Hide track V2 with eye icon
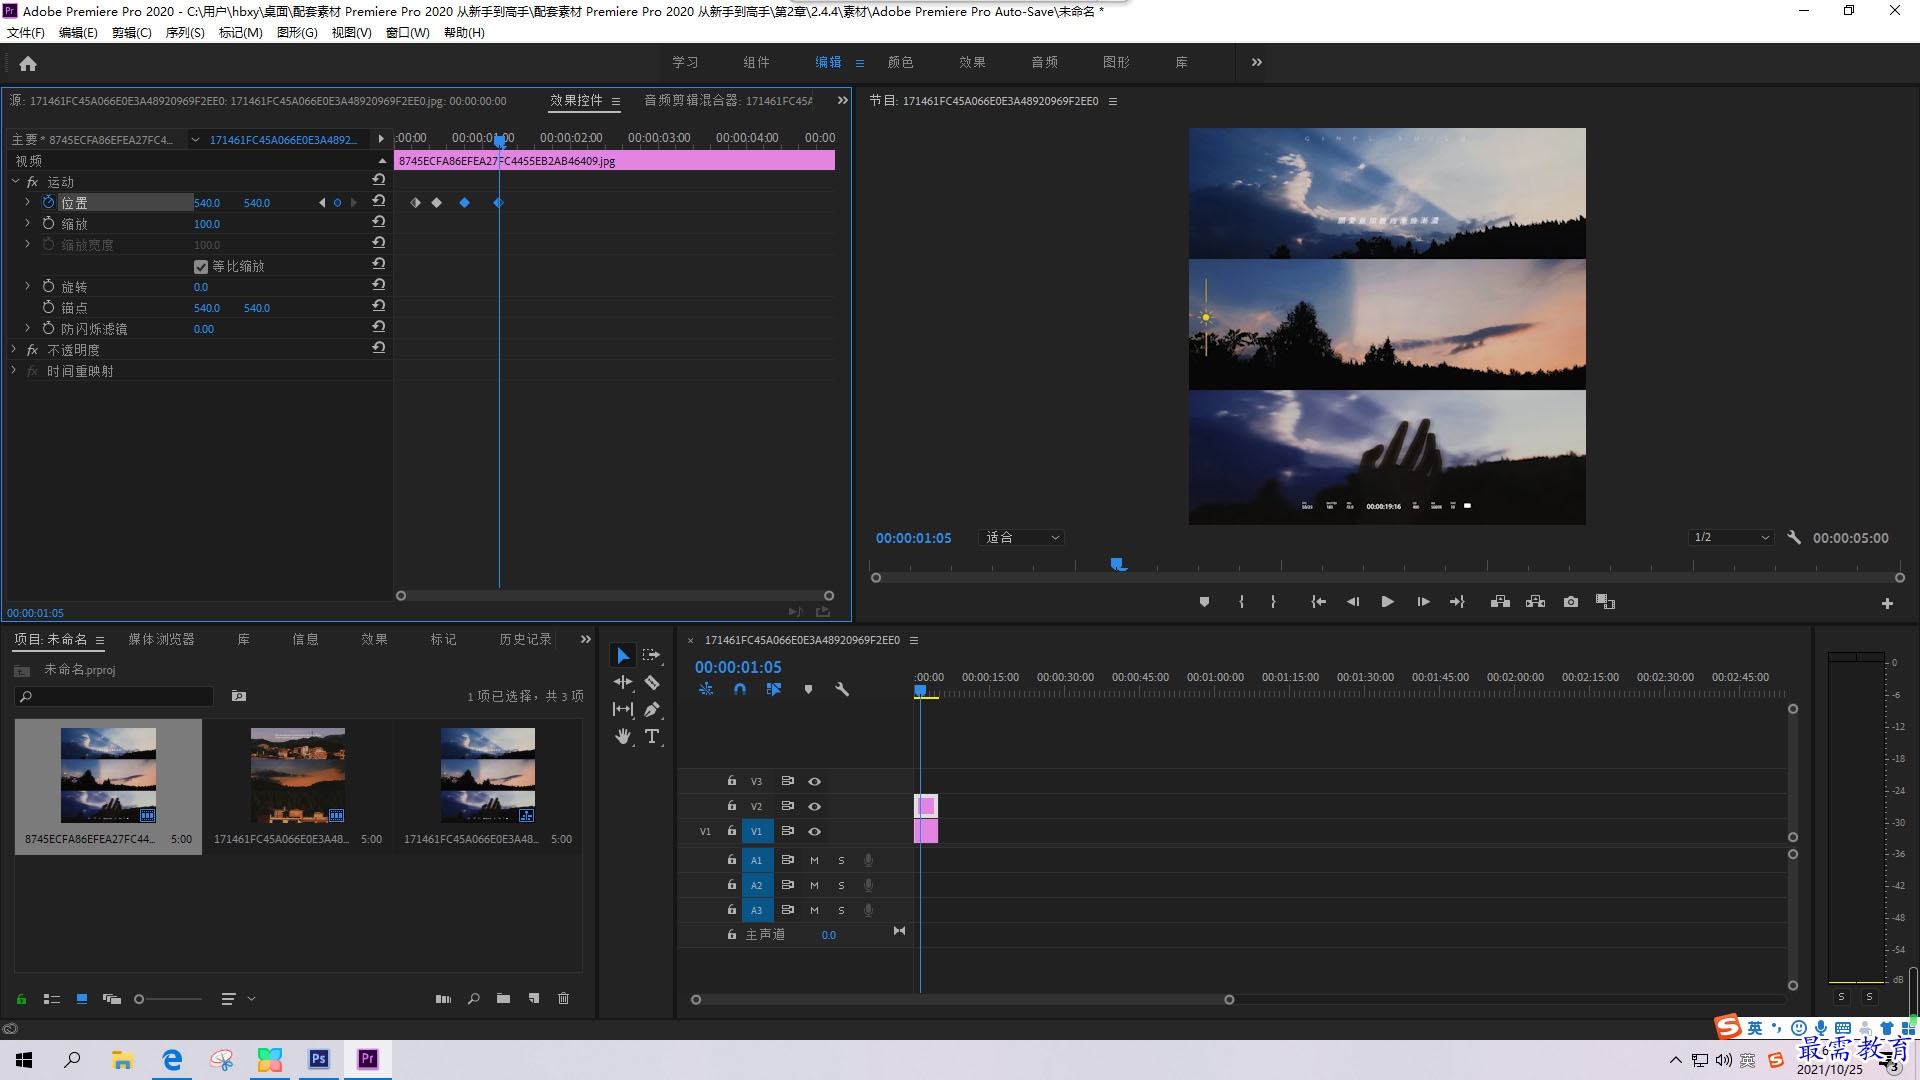The height and width of the screenshot is (1080, 1920). 815,806
